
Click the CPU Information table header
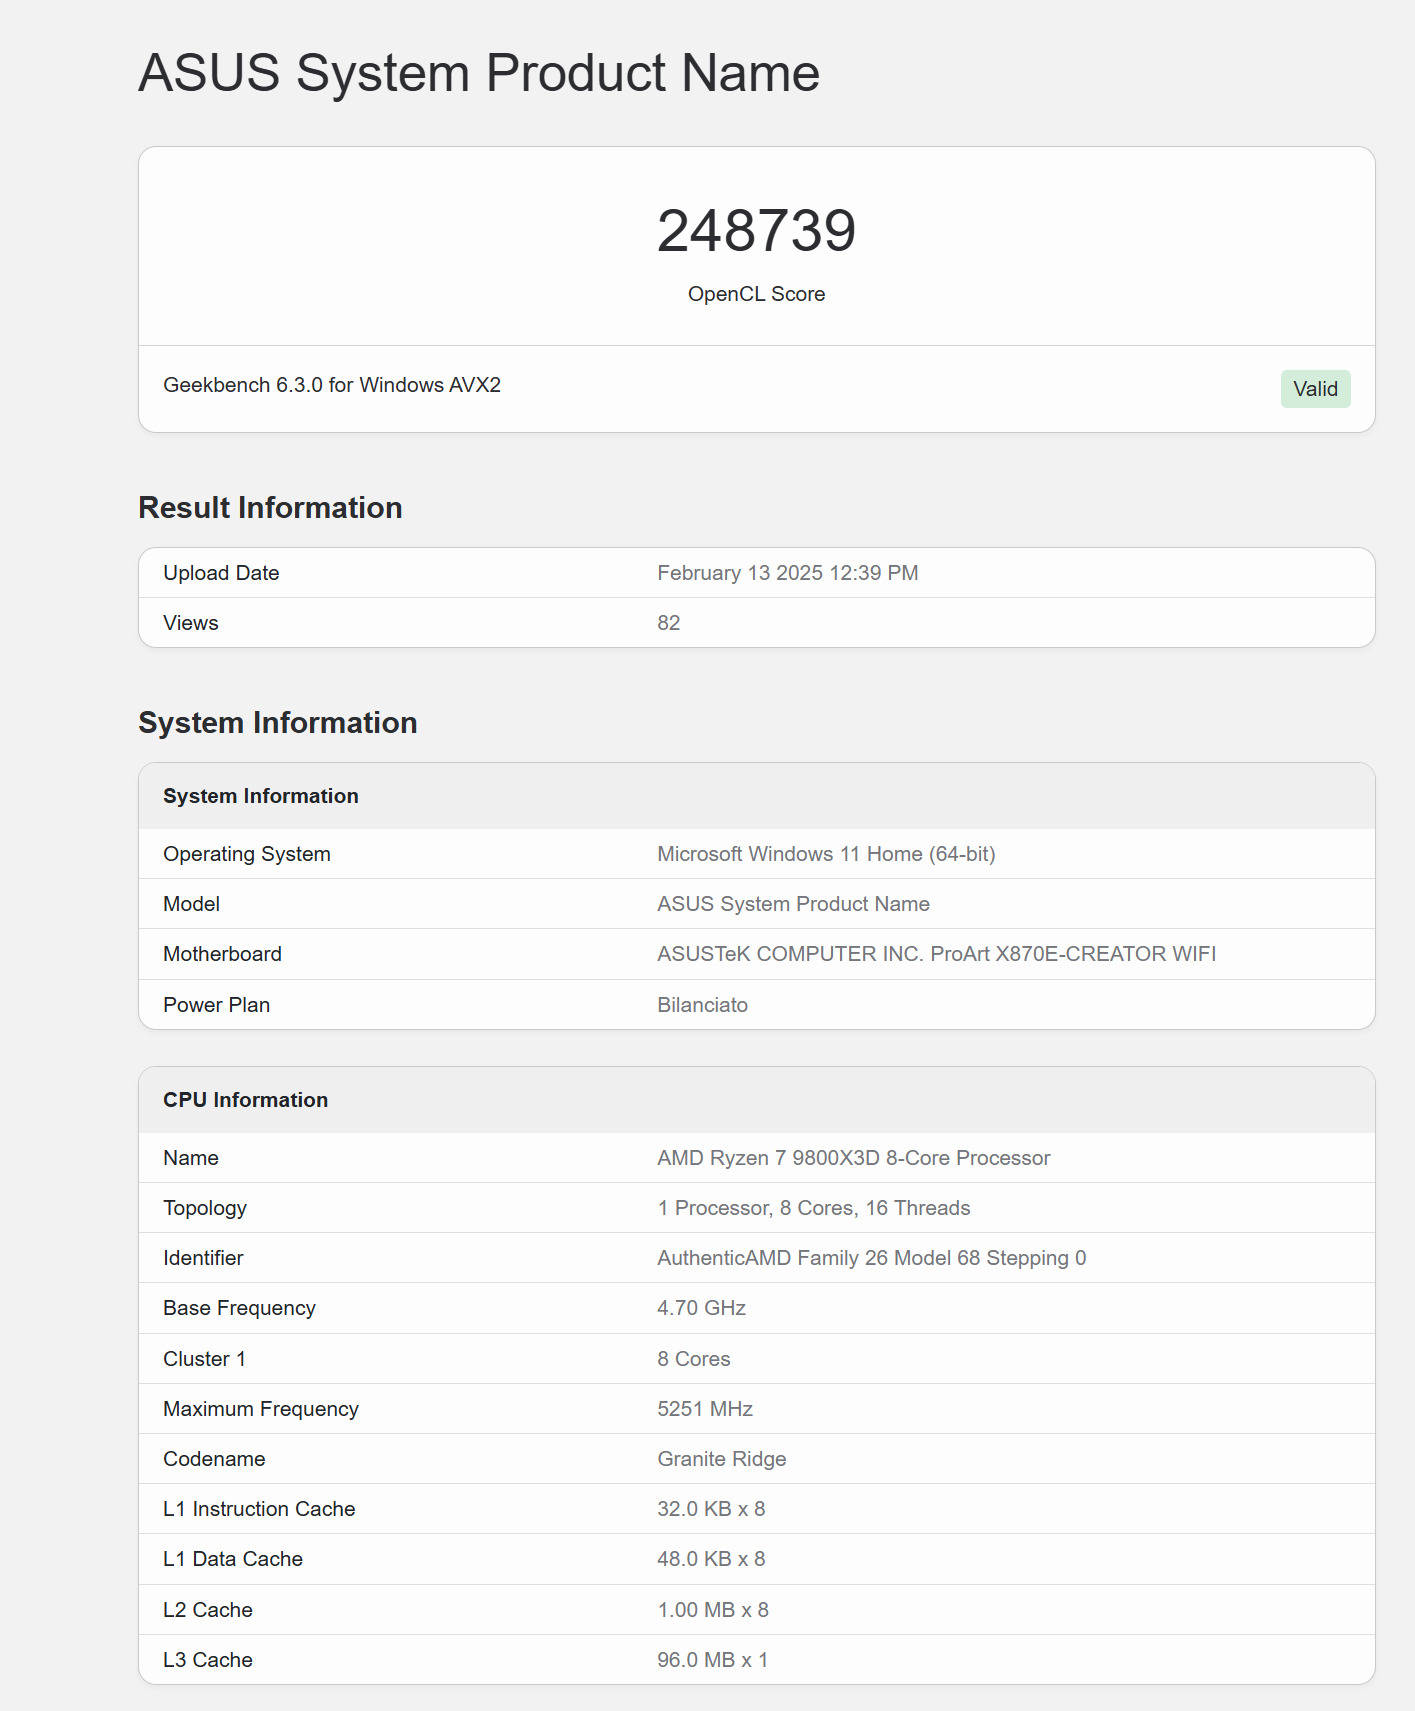click(245, 1100)
